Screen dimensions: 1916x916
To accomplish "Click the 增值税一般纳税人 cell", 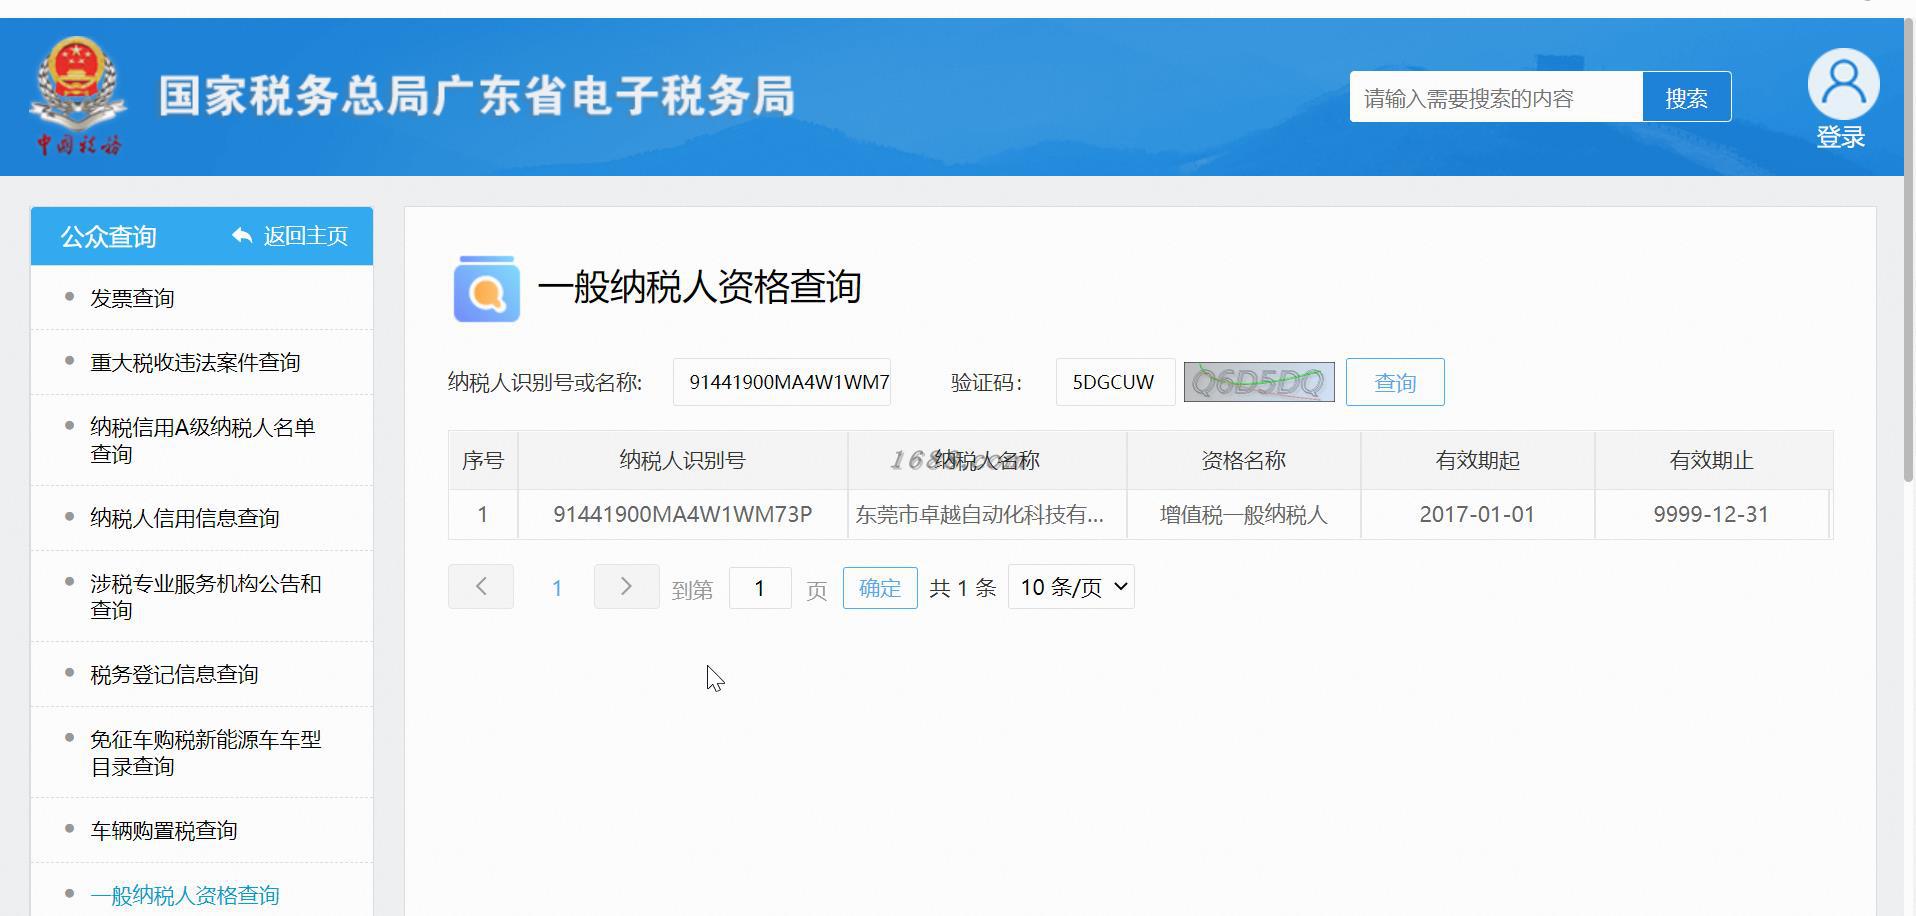I will click(1243, 514).
